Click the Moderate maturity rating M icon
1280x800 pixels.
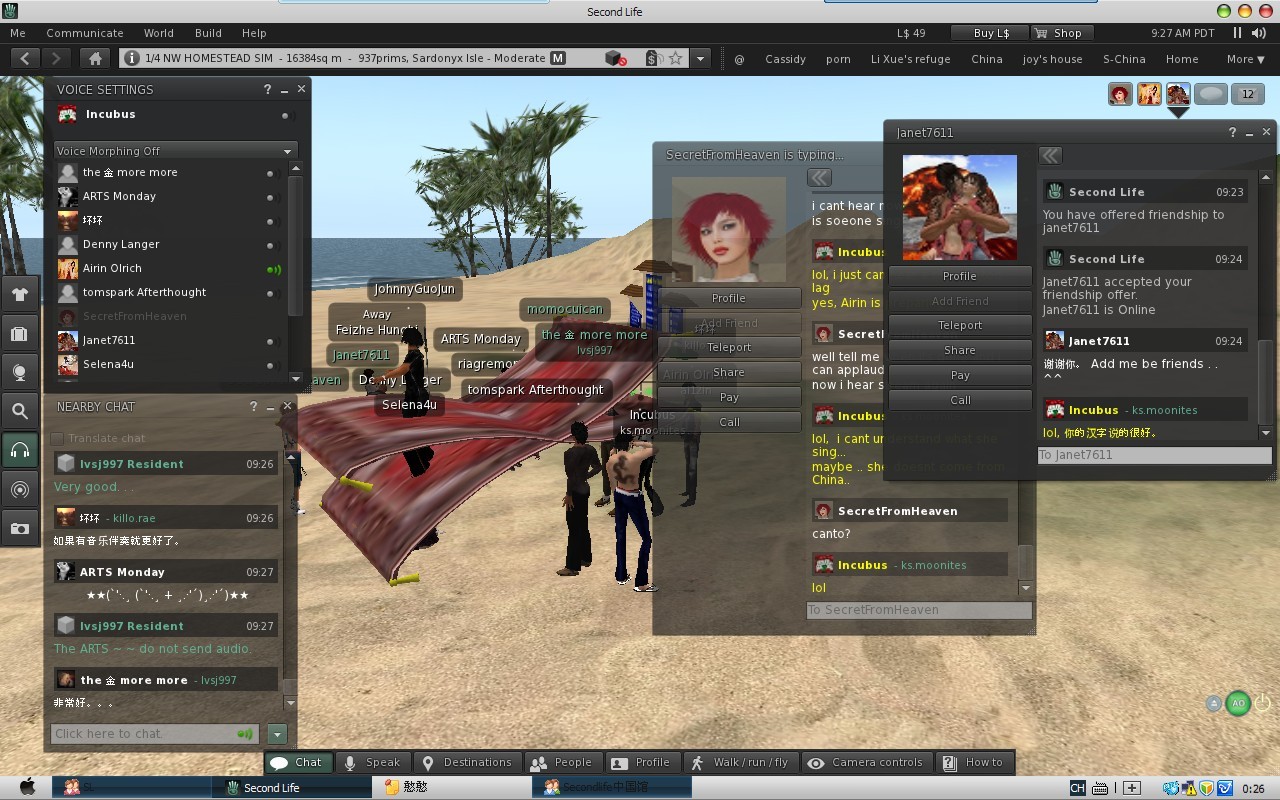coord(558,59)
